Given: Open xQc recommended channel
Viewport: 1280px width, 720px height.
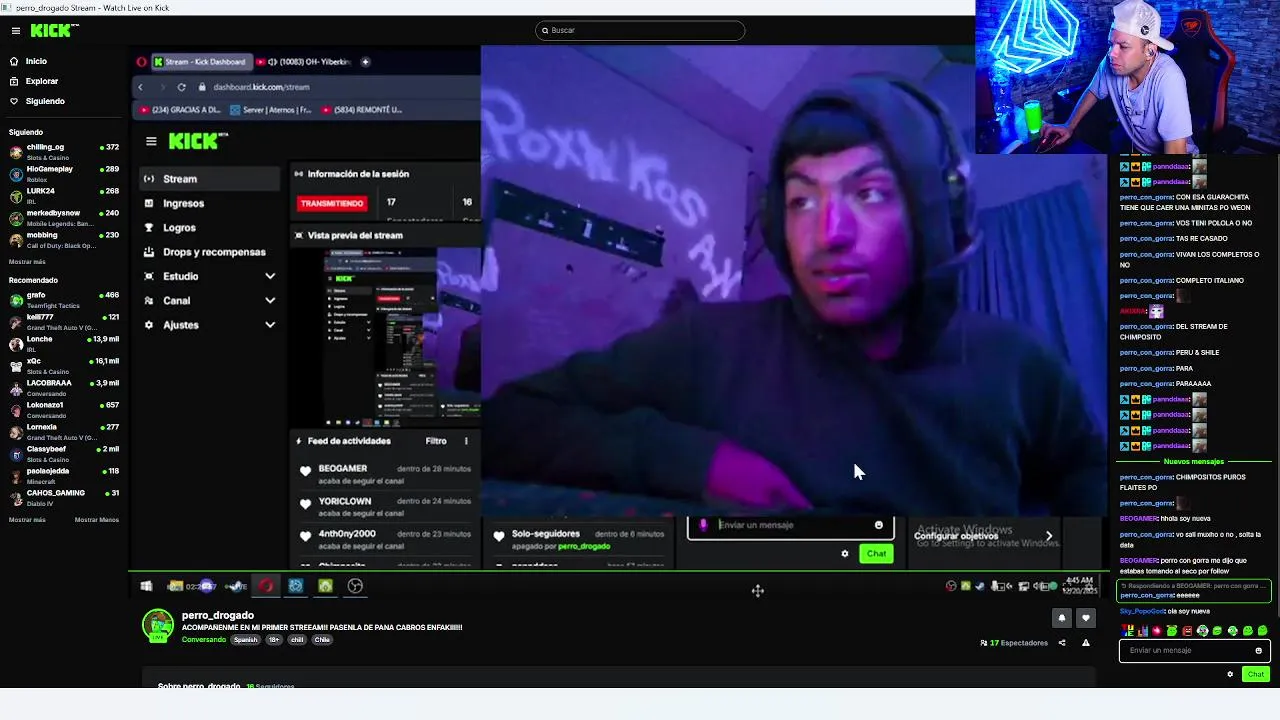Looking at the screenshot, I should pyautogui.click(x=64, y=365).
